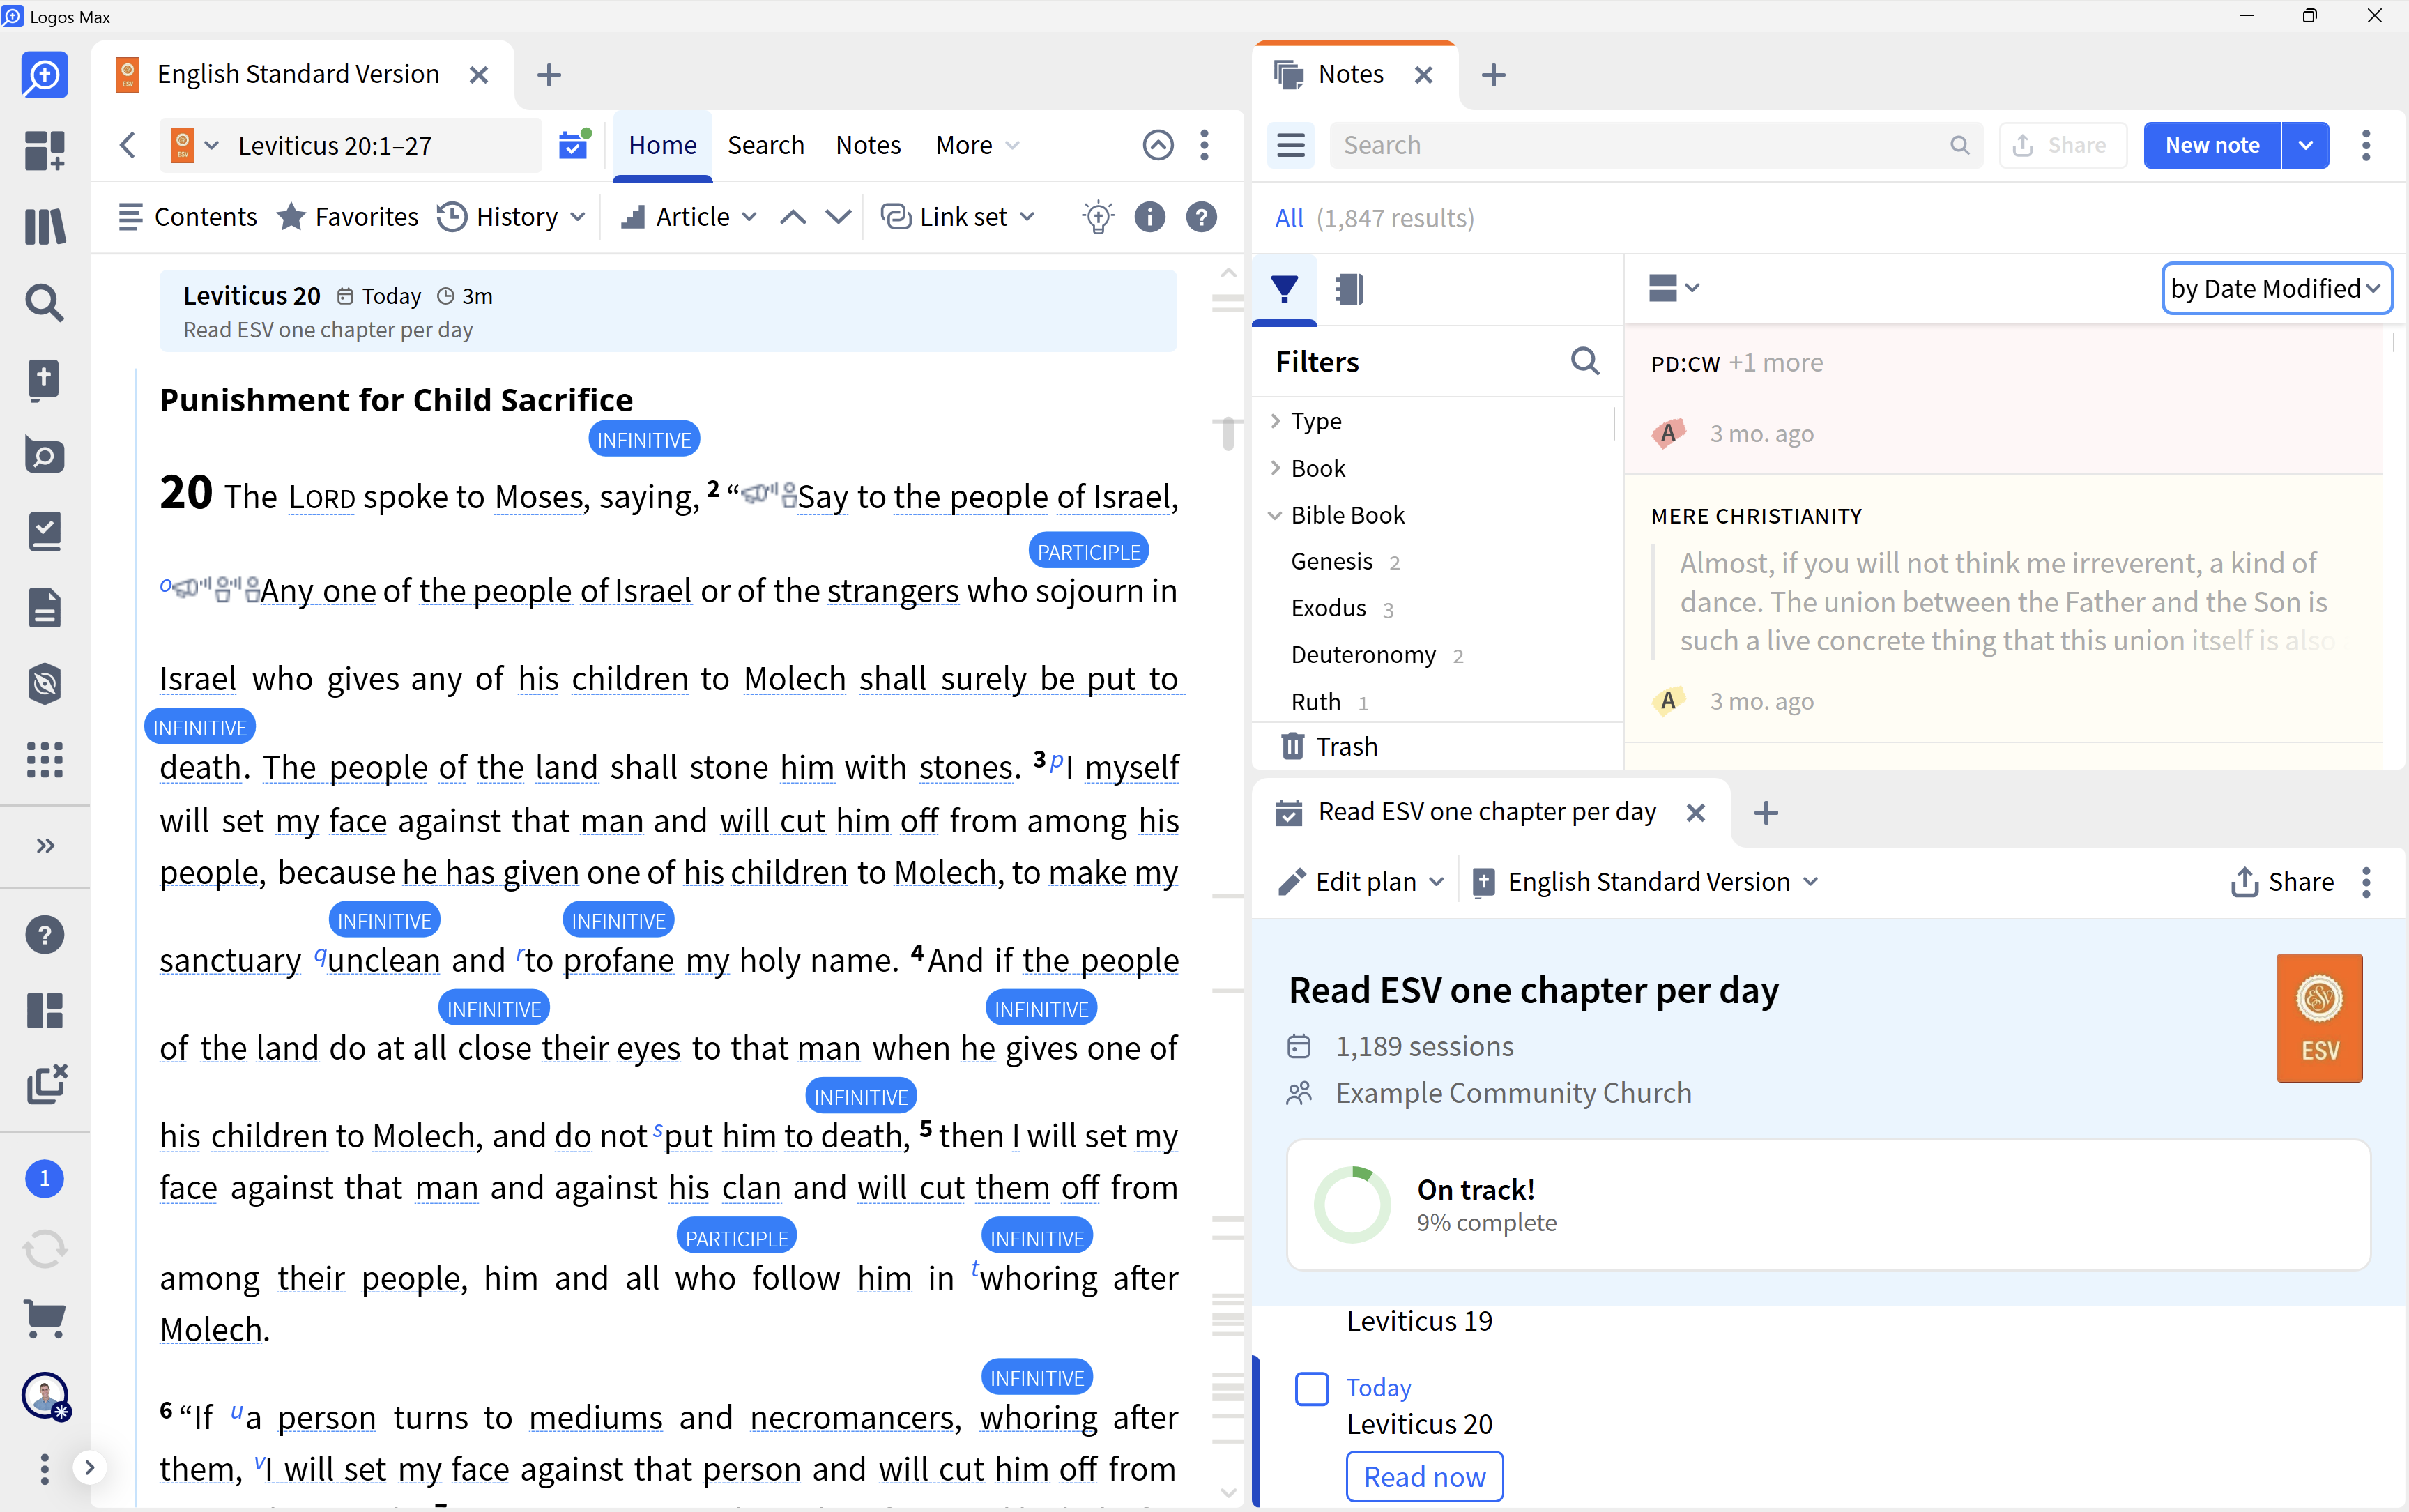The width and height of the screenshot is (2409, 1512).
Task: Click the Notes search field
Action: [1655, 146]
